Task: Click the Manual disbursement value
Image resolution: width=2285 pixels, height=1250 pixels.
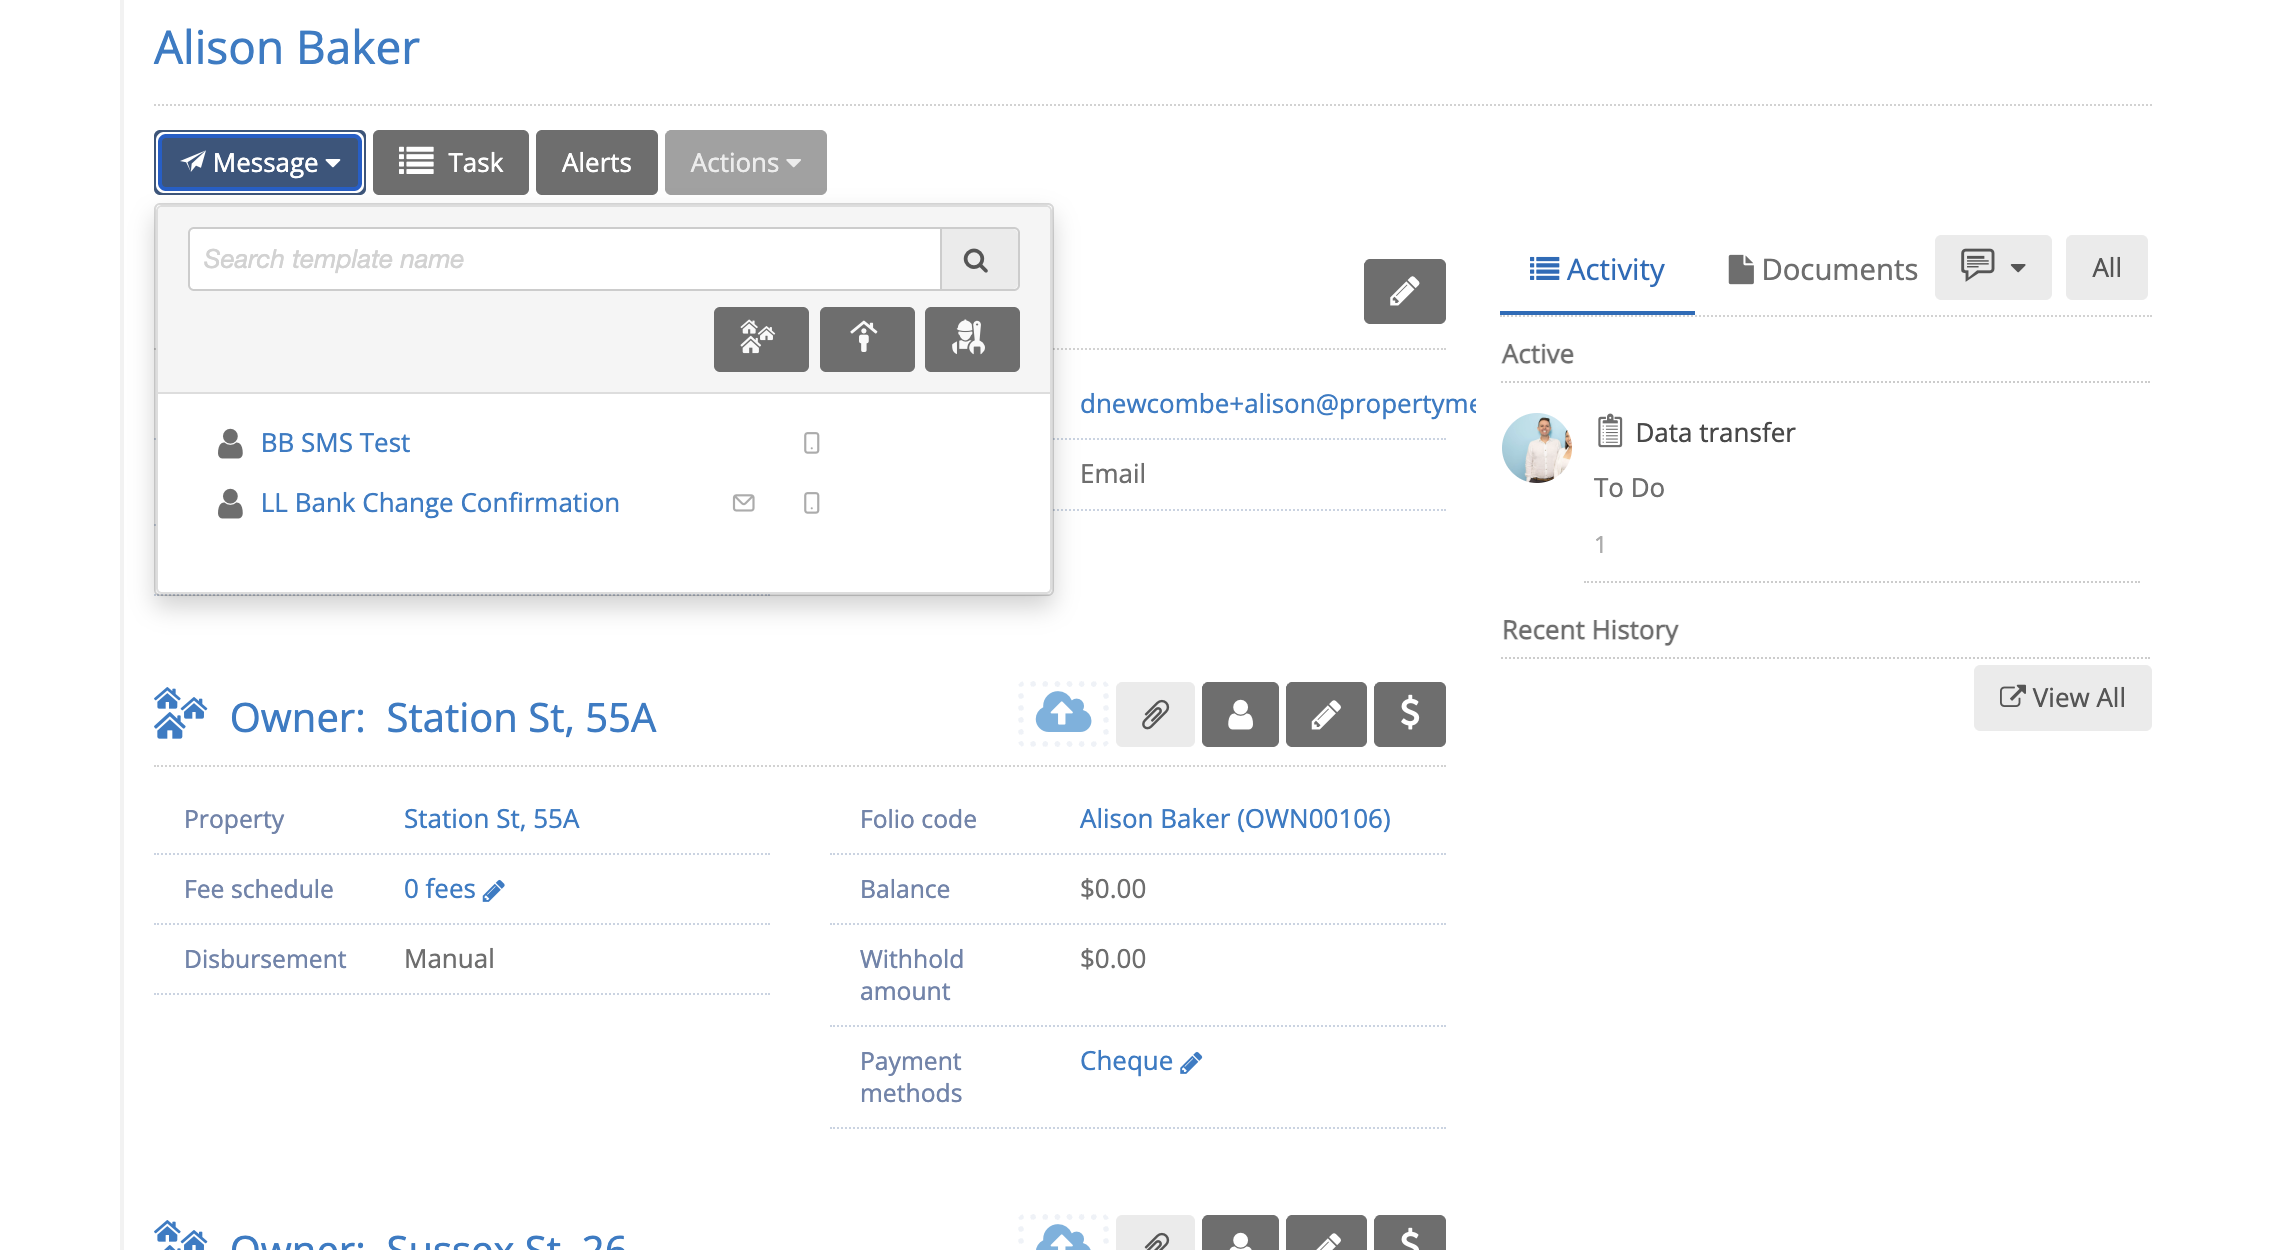Action: click(x=449, y=959)
